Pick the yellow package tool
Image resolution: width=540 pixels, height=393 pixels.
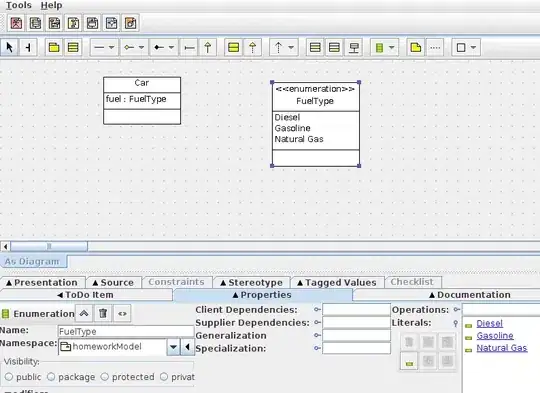pyautogui.click(x=54, y=47)
